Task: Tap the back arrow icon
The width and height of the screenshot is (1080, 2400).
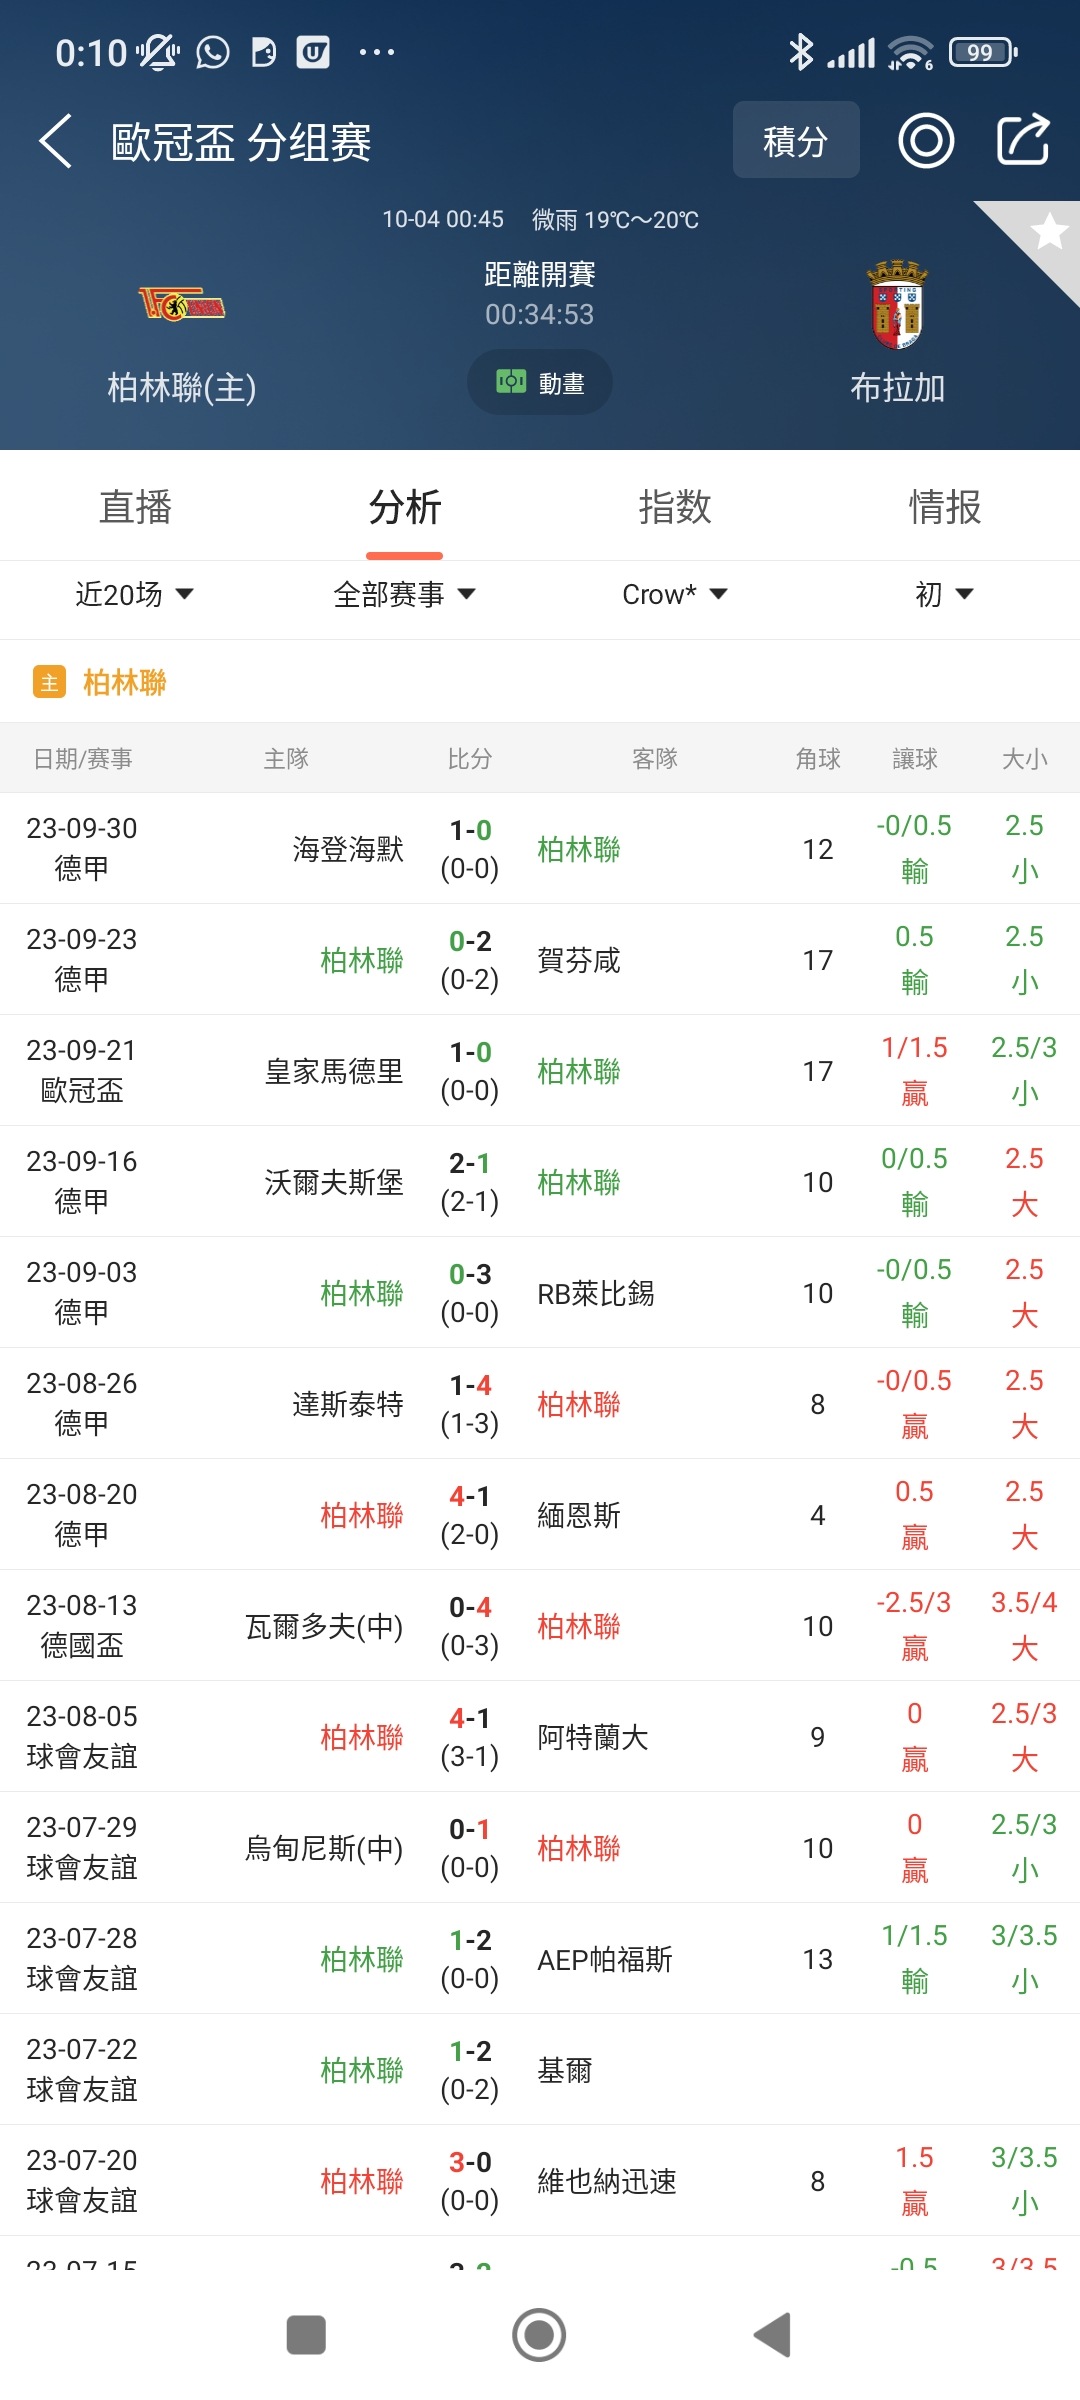Action: click(x=56, y=141)
